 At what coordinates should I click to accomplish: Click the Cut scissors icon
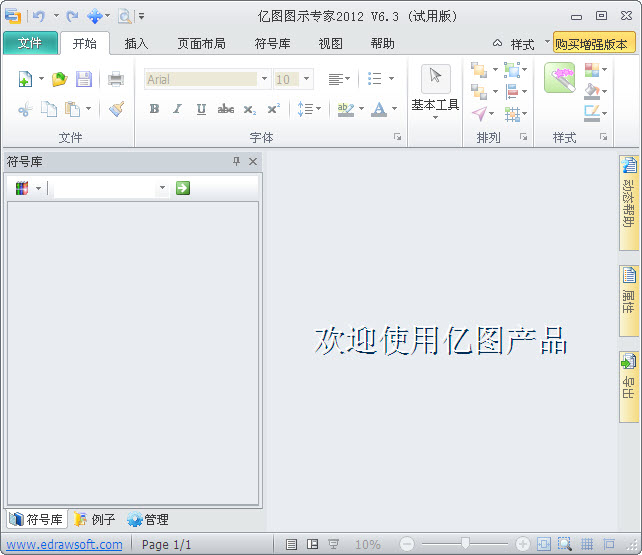tap(25, 109)
